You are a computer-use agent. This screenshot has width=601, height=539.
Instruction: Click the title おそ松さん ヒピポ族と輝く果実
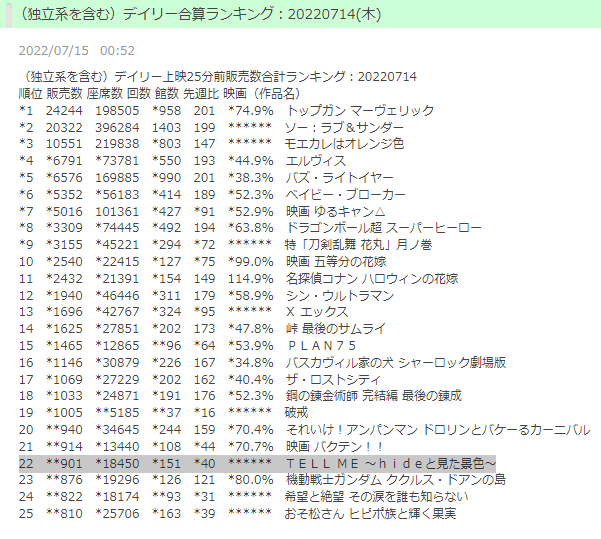point(370,513)
